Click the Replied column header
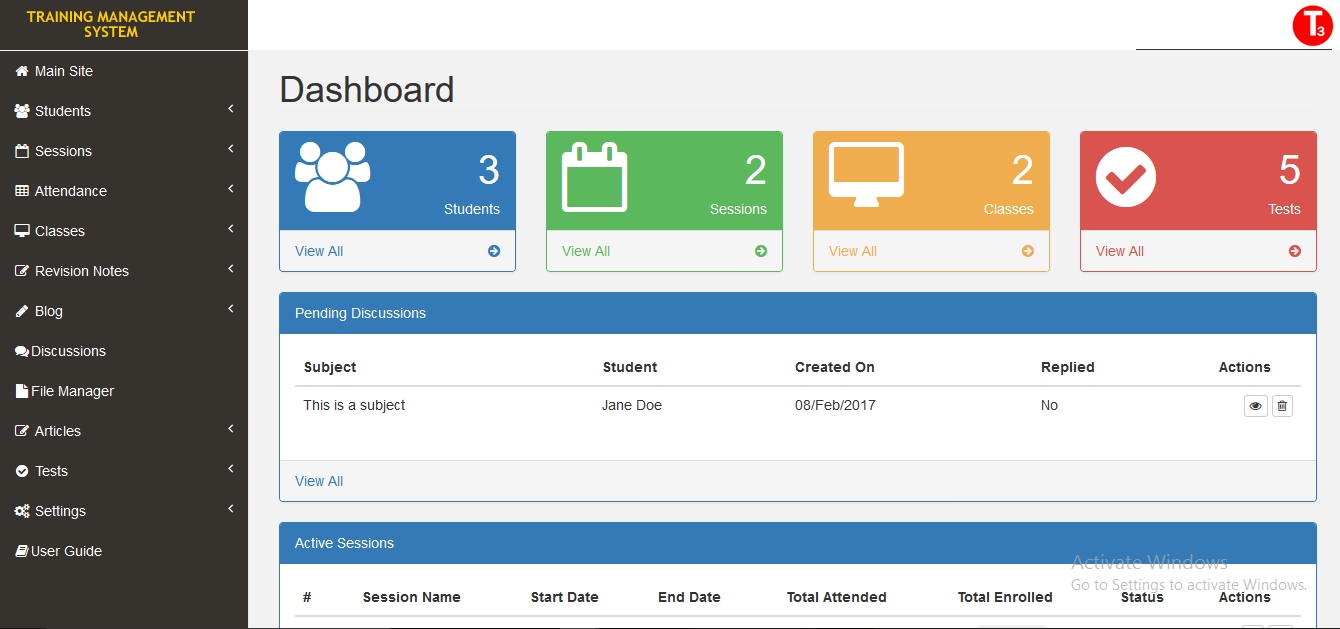 click(x=1068, y=367)
